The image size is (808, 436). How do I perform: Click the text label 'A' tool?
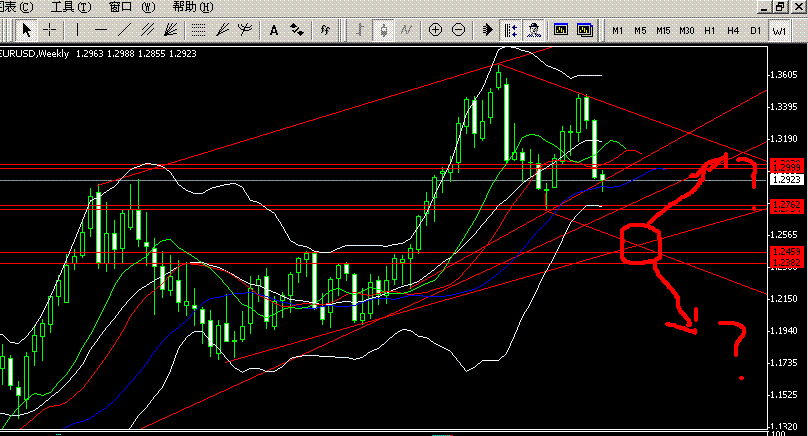coord(274,30)
